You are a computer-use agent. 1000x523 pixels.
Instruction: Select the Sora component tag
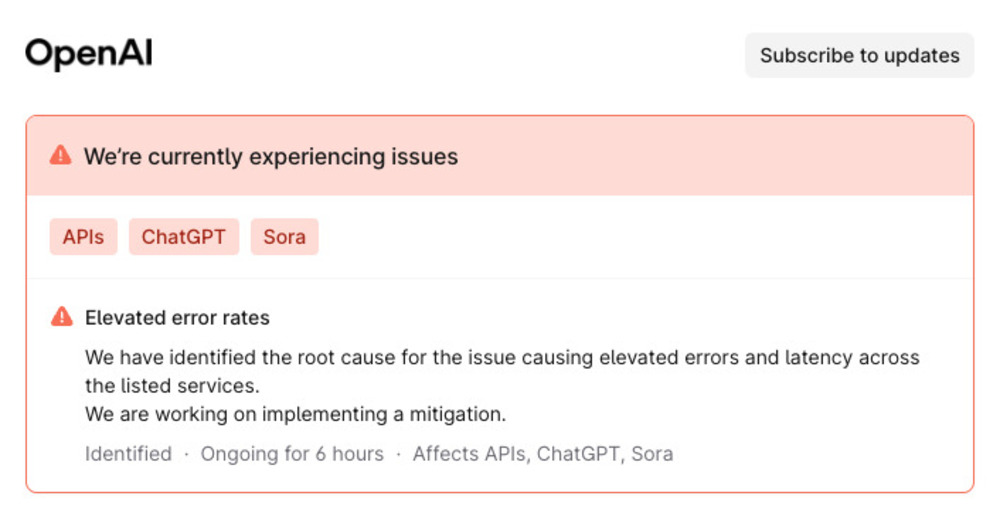(284, 237)
